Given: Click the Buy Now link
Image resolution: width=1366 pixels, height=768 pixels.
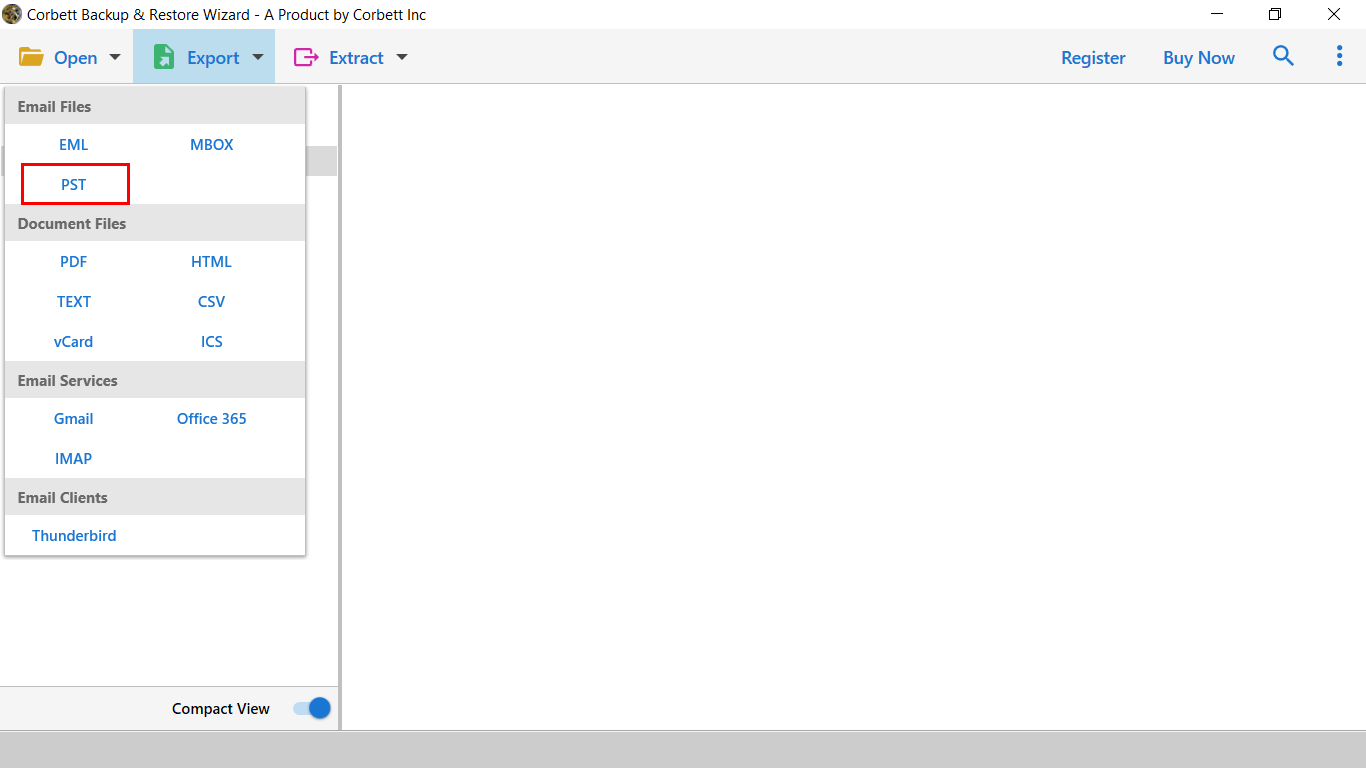Looking at the screenshot, I should click(1199, 58).
